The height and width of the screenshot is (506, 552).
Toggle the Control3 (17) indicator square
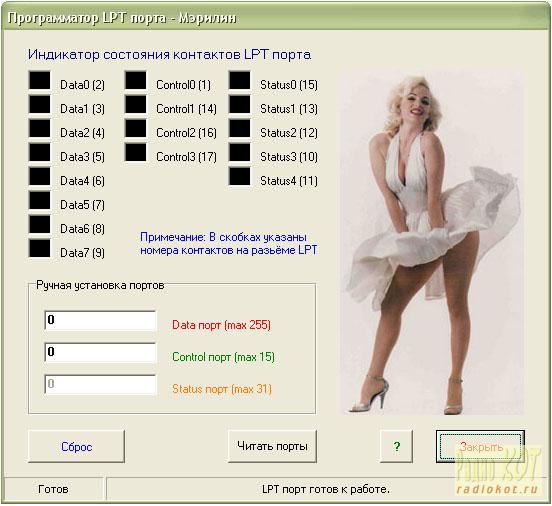click(x=136, y=152)
